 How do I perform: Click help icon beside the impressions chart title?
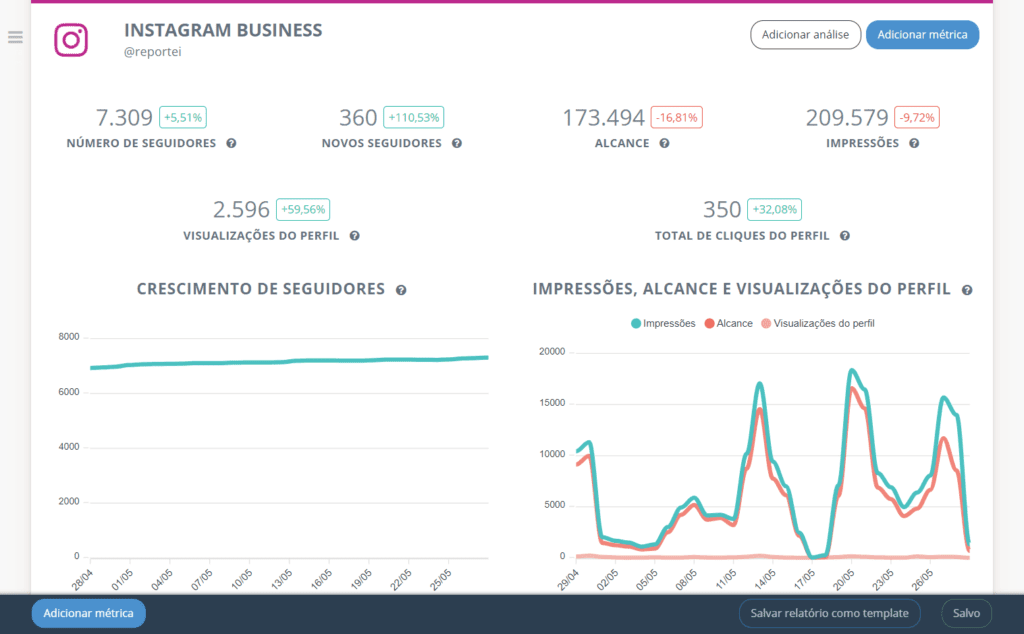click(967, 290)
